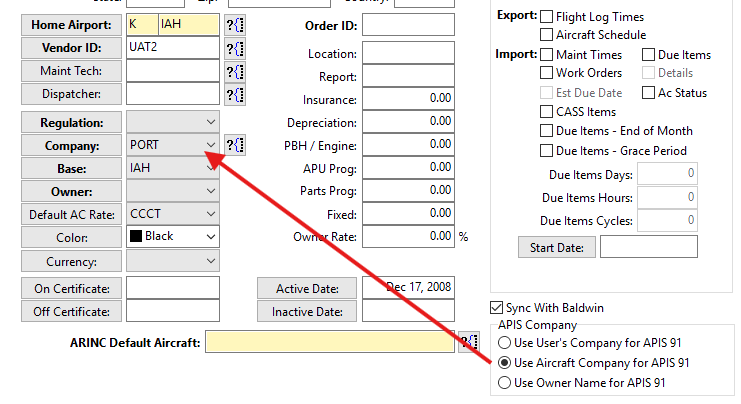Screen dimensions: 741x404
Task: Click lookup icon next to Company dropdown
Action: coord(235,145)
